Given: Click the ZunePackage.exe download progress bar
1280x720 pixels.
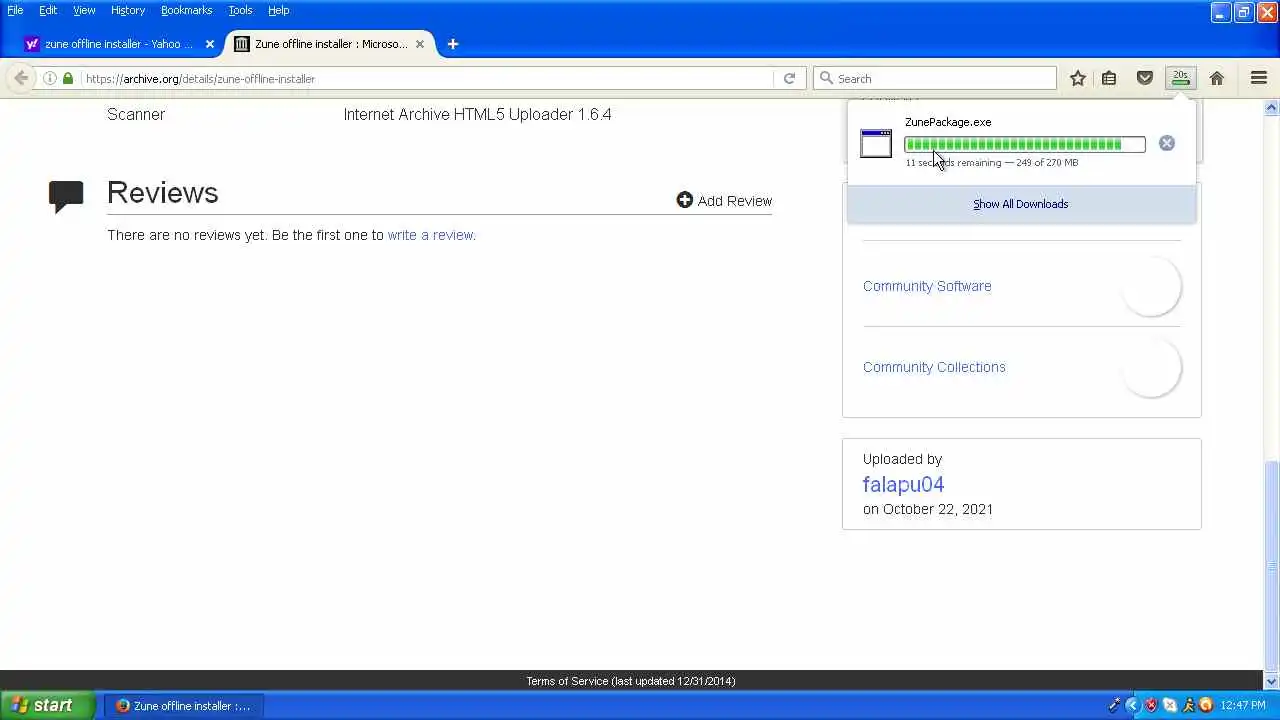Looking at the screenshot, I should click(1025, 144).
